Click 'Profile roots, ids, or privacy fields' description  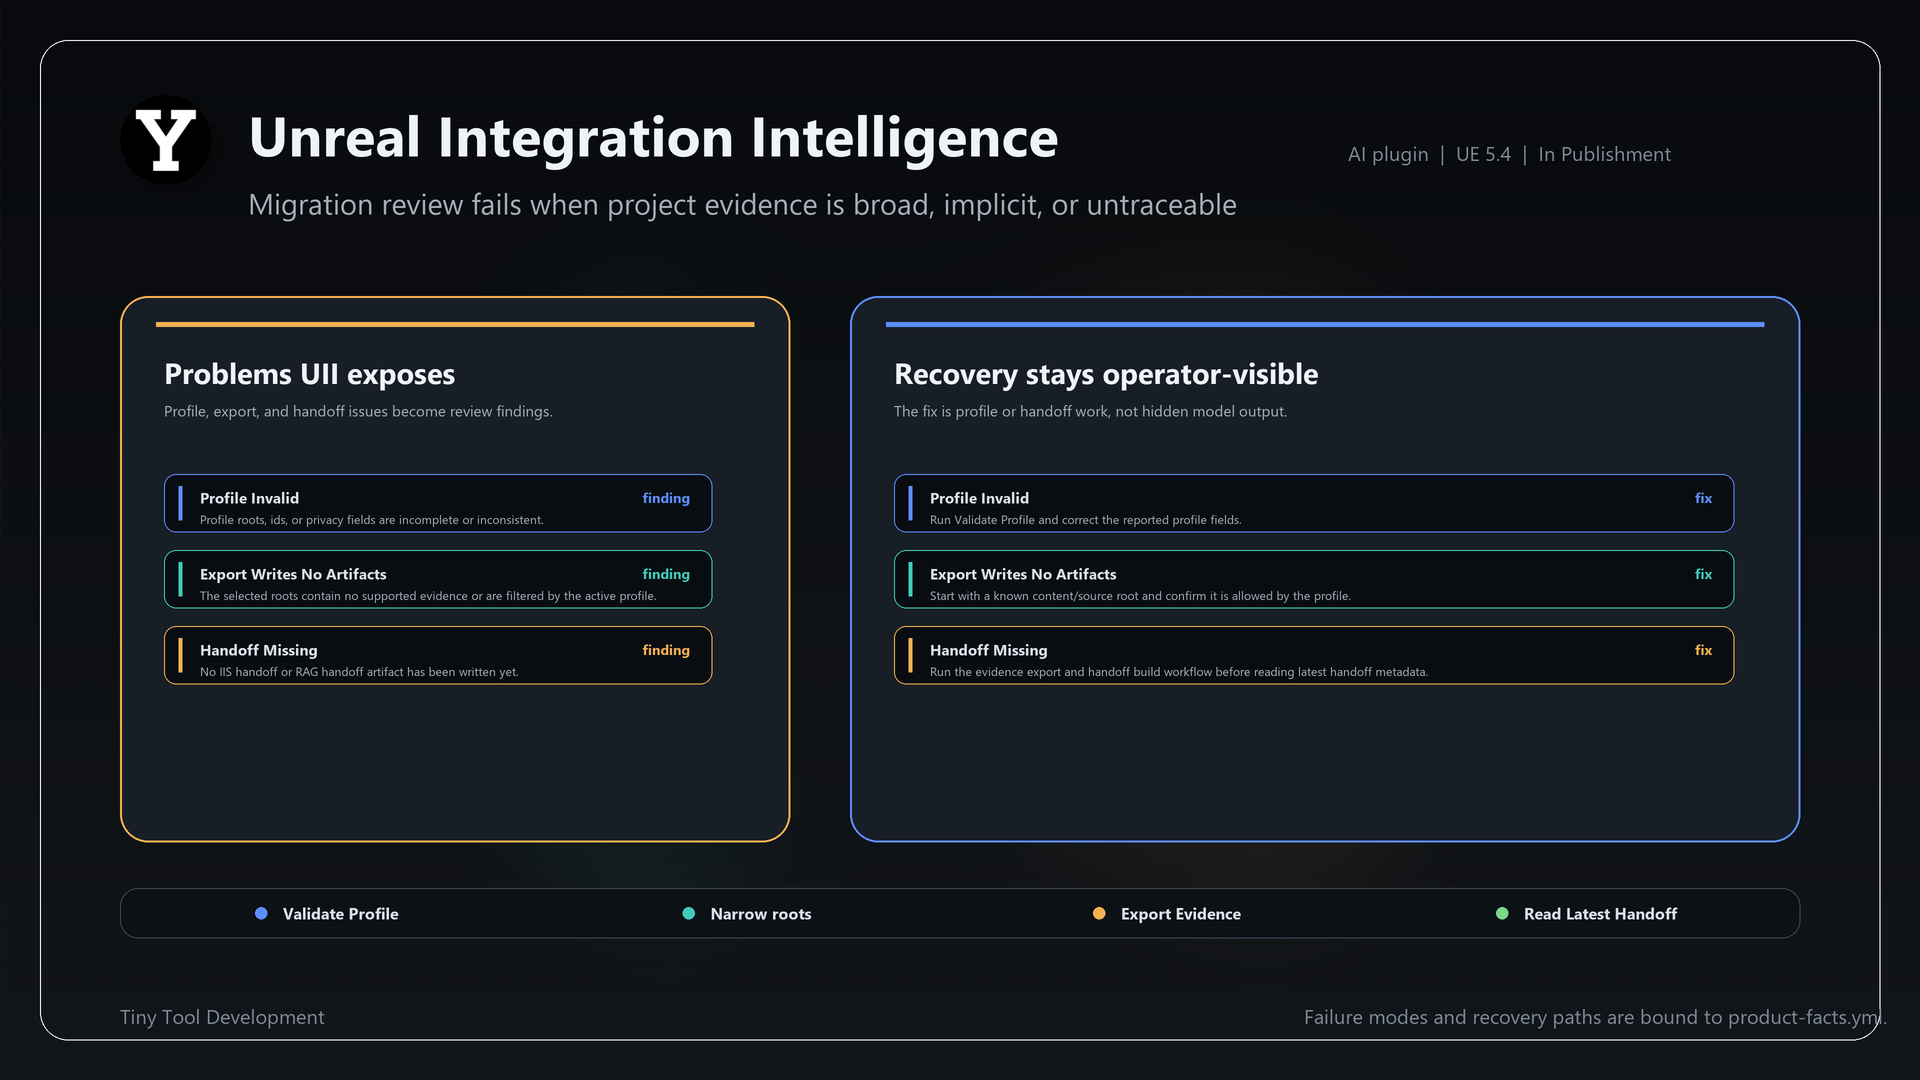372,520
